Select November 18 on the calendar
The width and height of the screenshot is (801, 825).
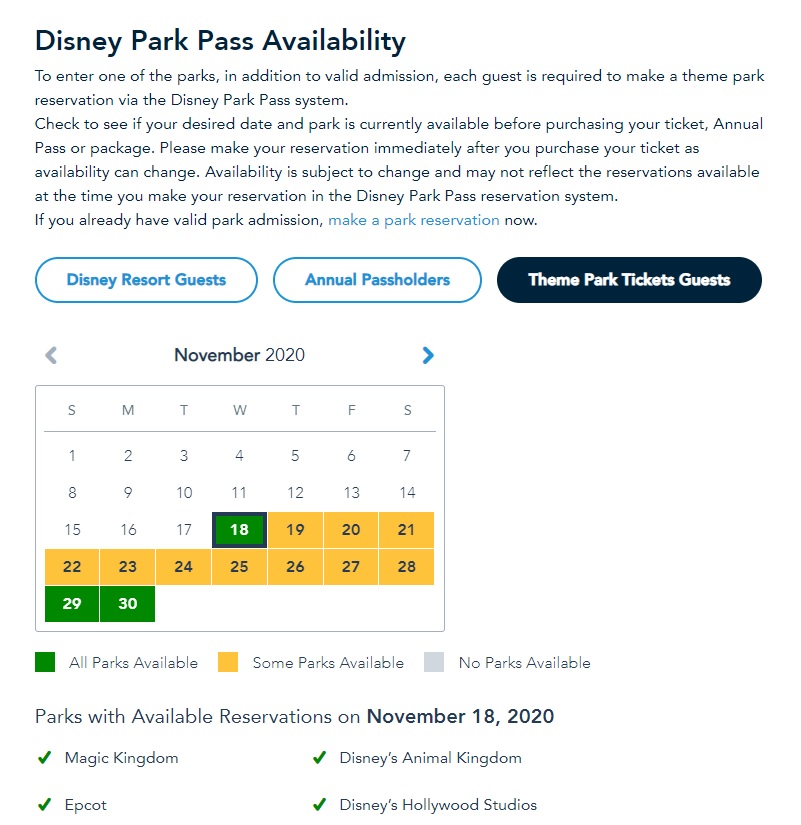pos(239,530)
